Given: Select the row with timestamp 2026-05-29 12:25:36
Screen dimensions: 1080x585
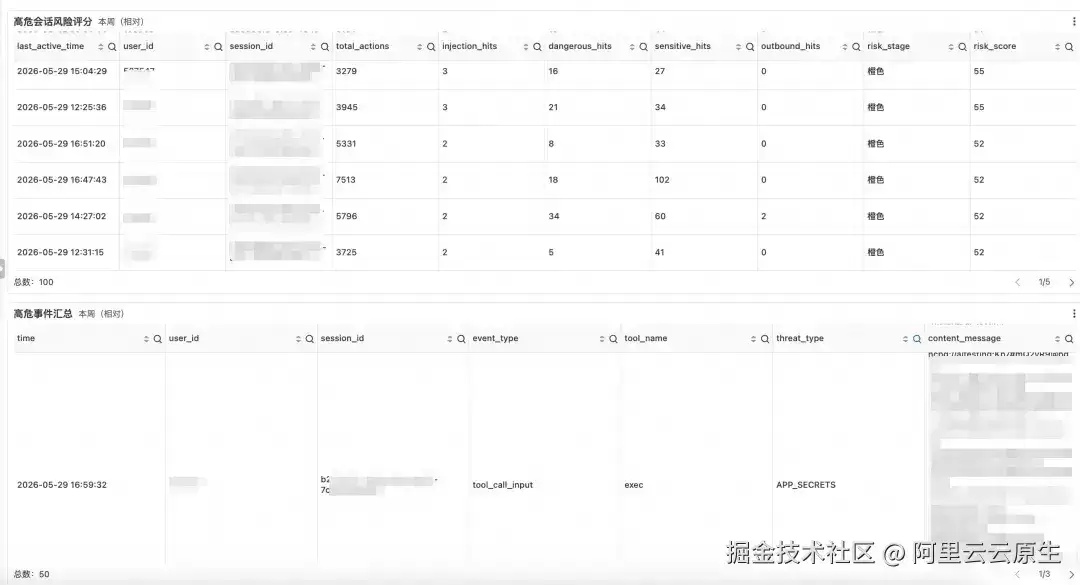Looking at the screenshot, I should point(544,107).
